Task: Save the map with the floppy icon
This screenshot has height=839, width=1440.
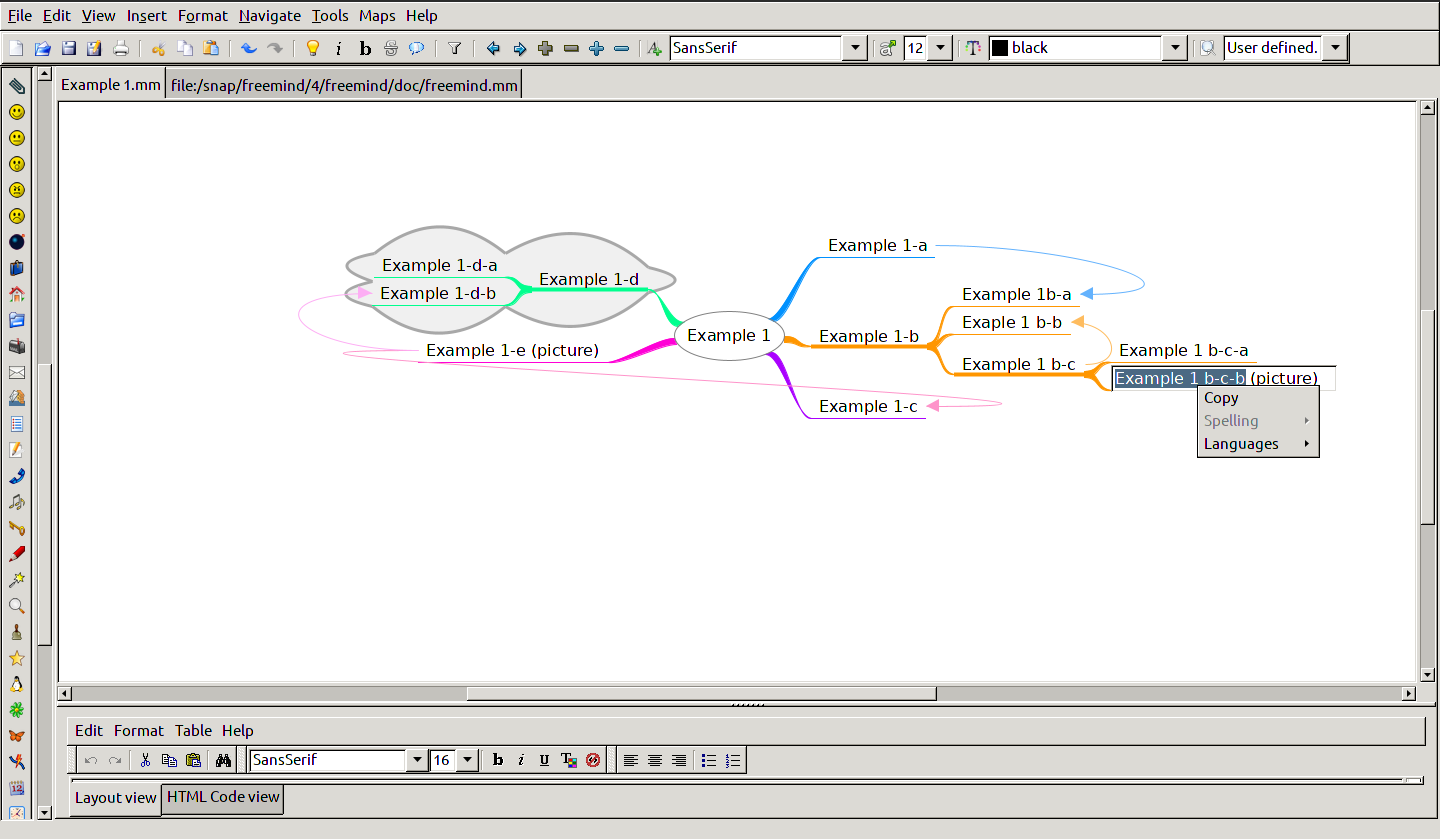Action: click(68, 48)
